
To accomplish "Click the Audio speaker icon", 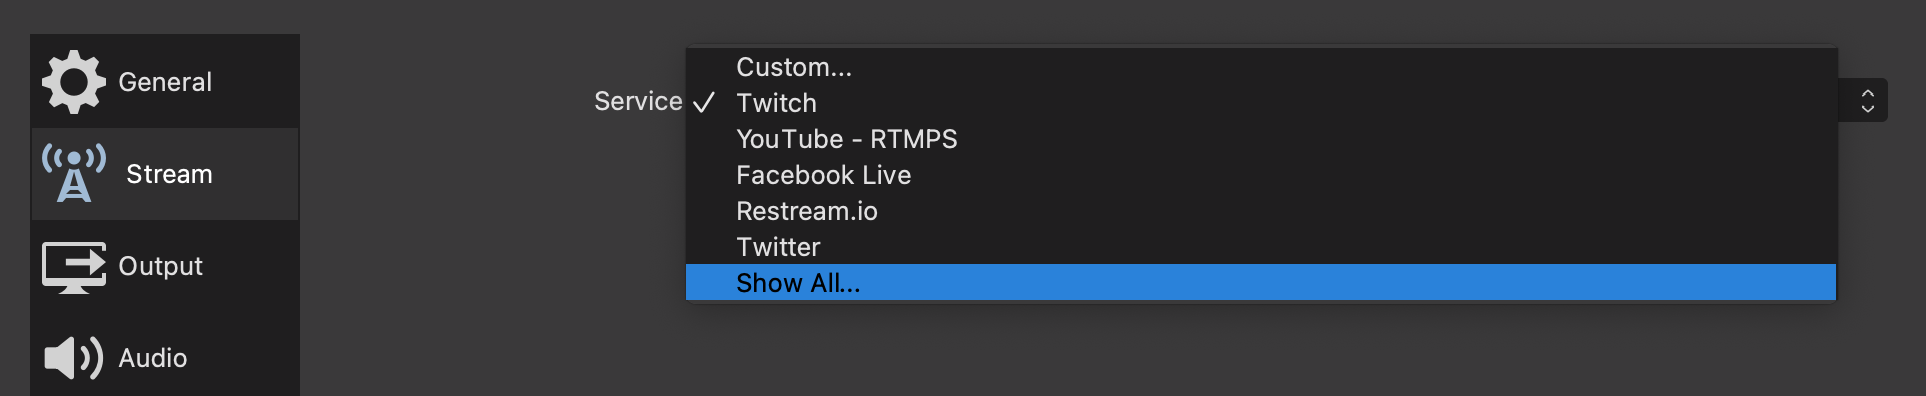I will pyautogui.click(x=73, y=358).
